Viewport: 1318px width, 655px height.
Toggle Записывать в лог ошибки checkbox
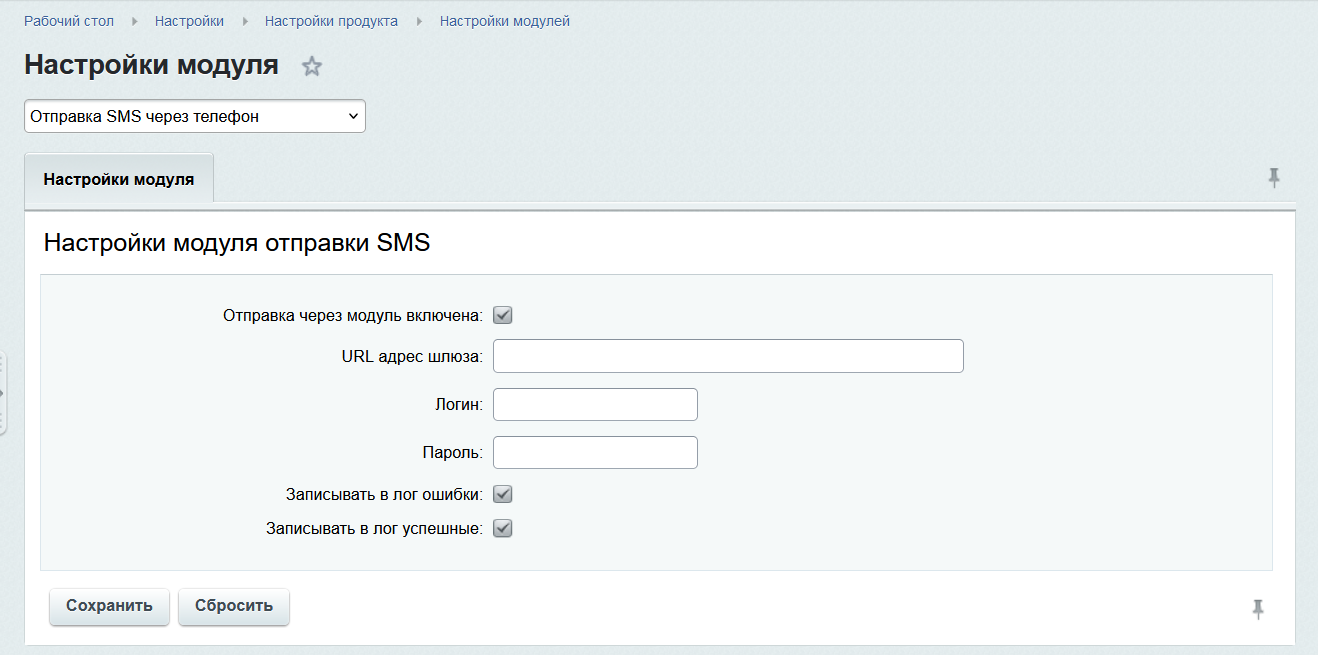(x=503, y=494)
